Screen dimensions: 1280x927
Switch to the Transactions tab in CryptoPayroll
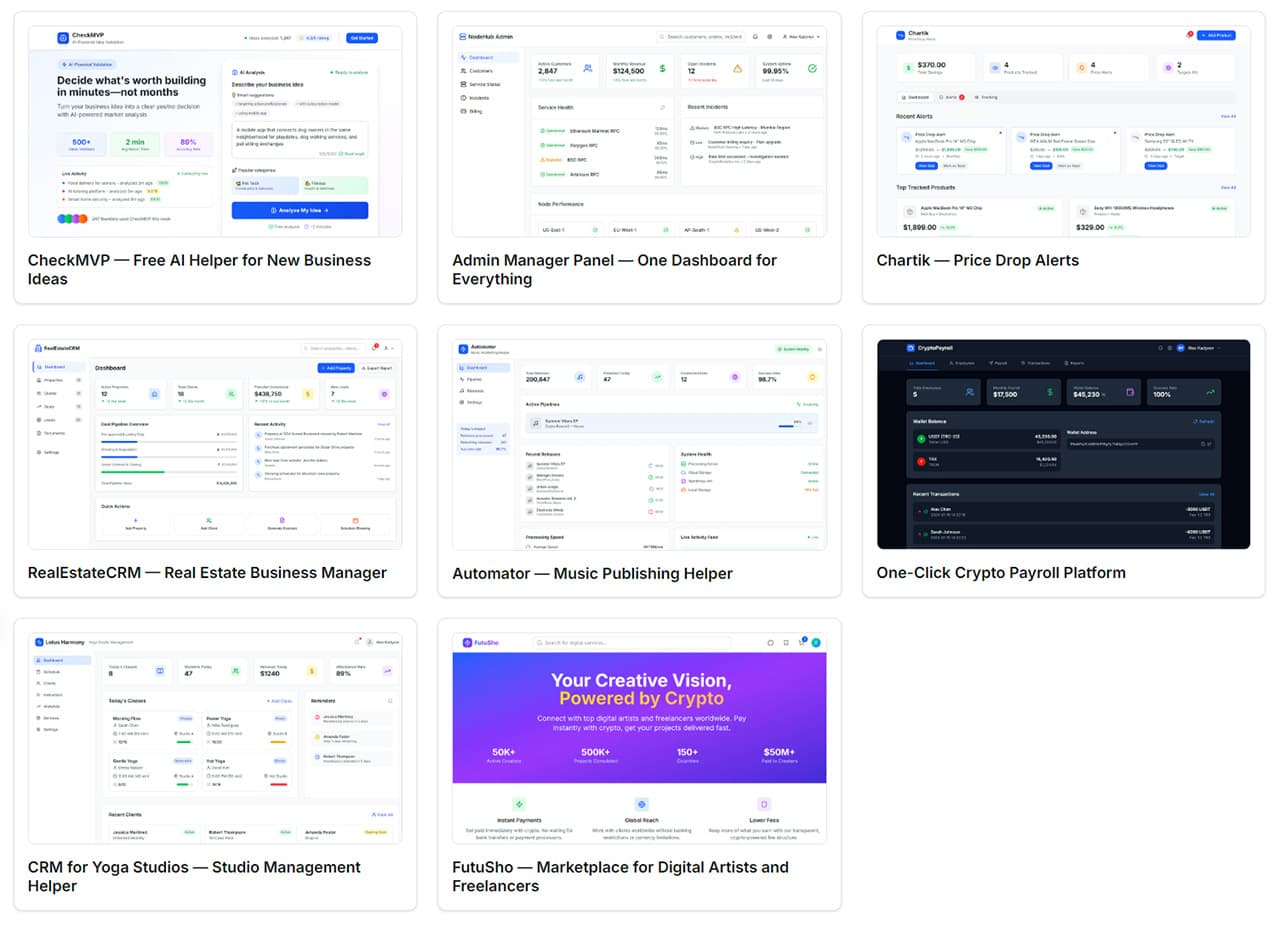tap(1035, 363)
